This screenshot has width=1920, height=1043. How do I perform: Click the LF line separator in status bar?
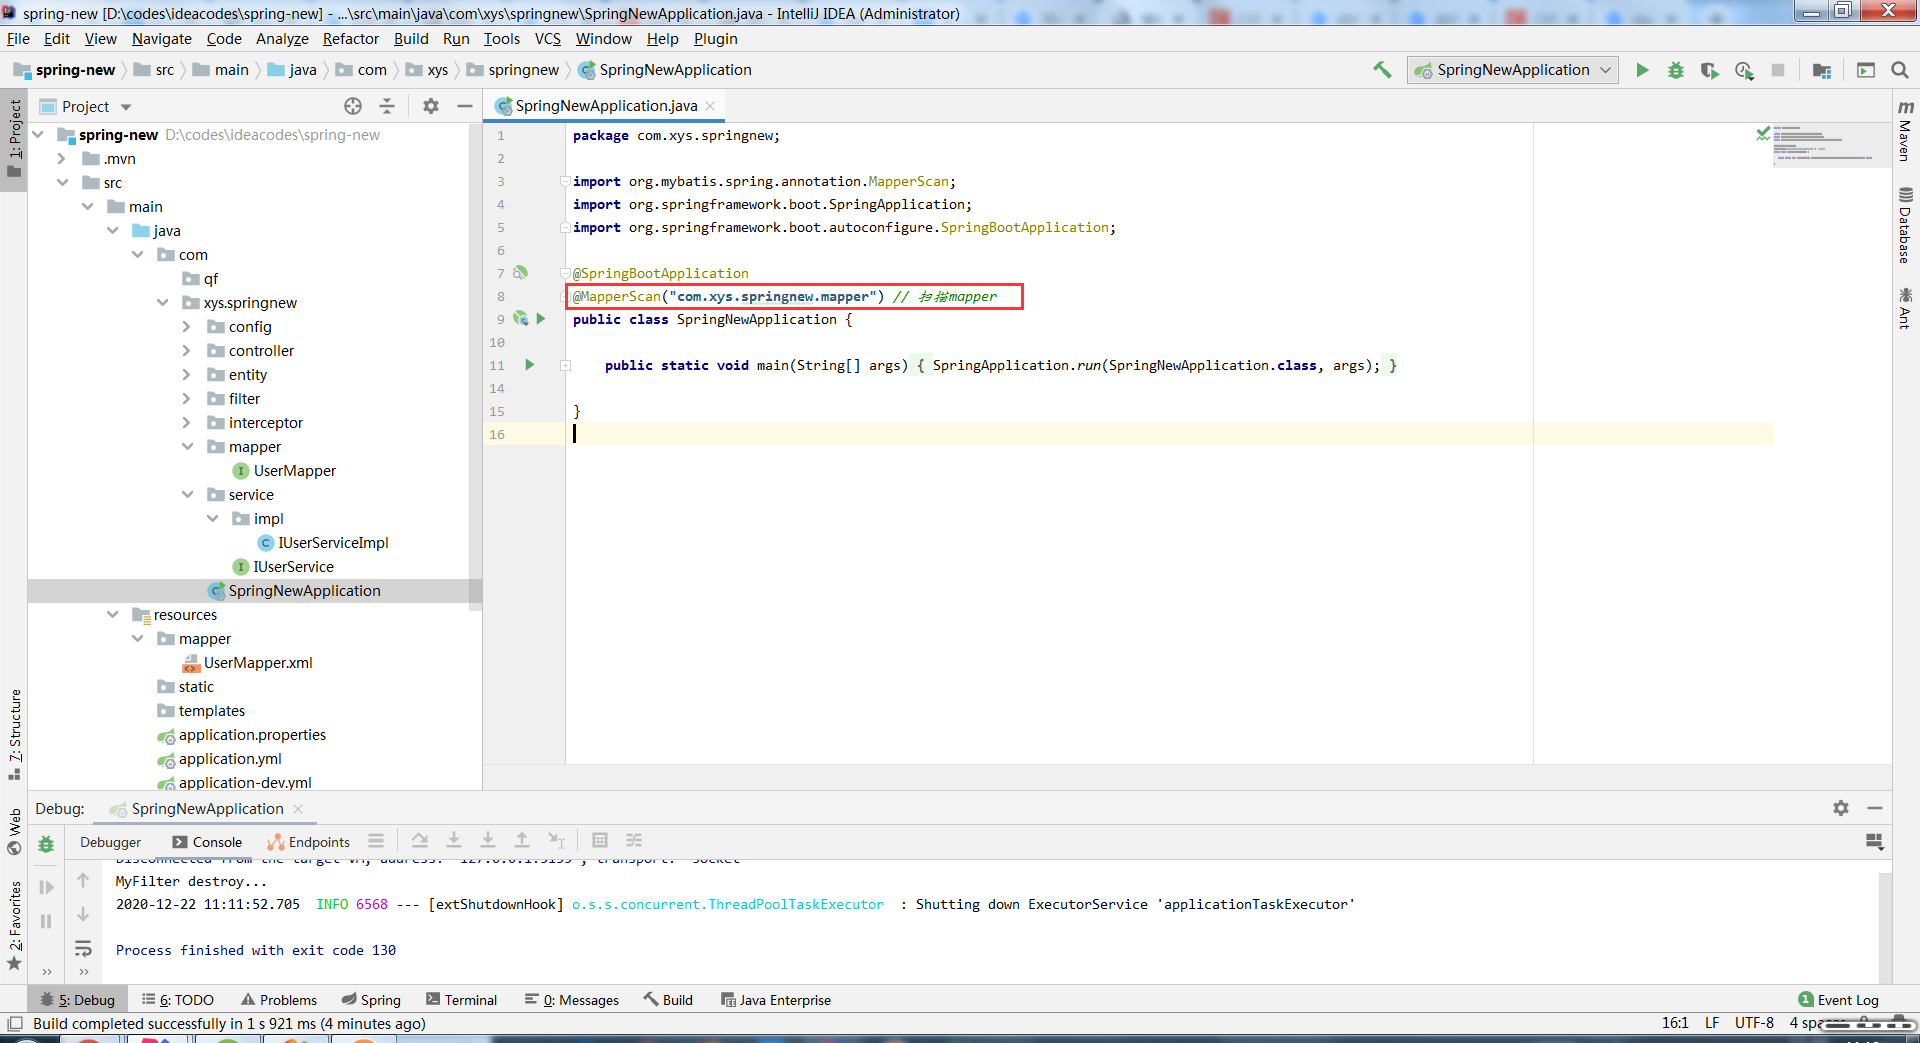click(x=1712, y=1023)
